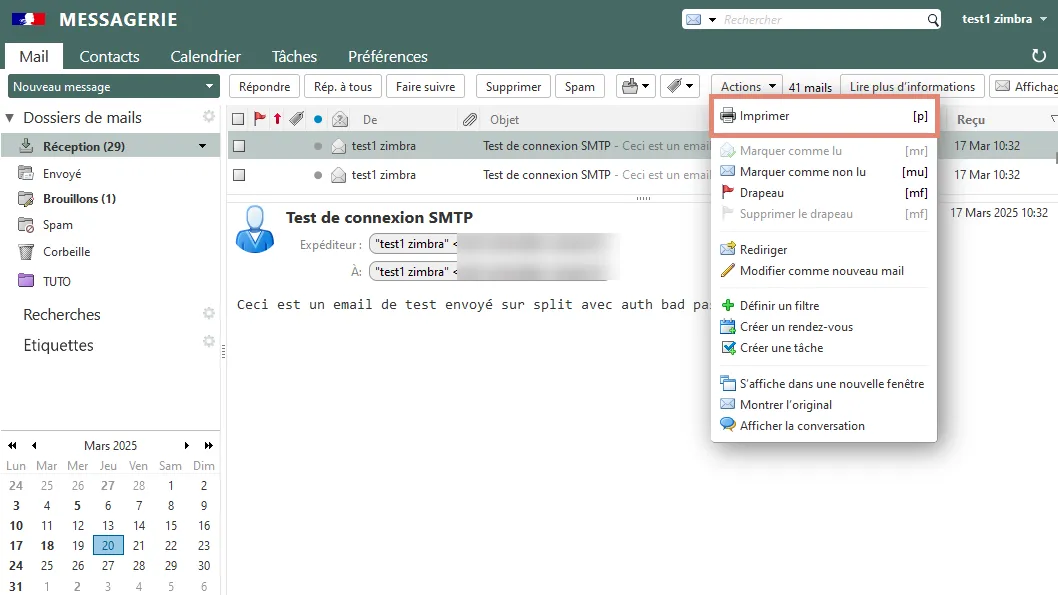Sort by read status dot column
This screenshot has width=1058, height=595.
coord(318,119)
